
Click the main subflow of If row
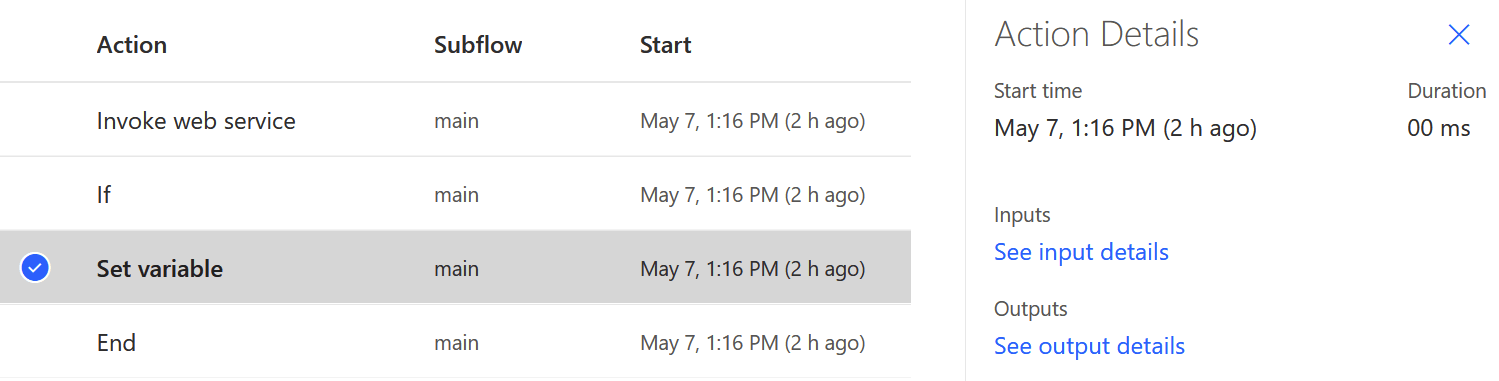[456, 195]
